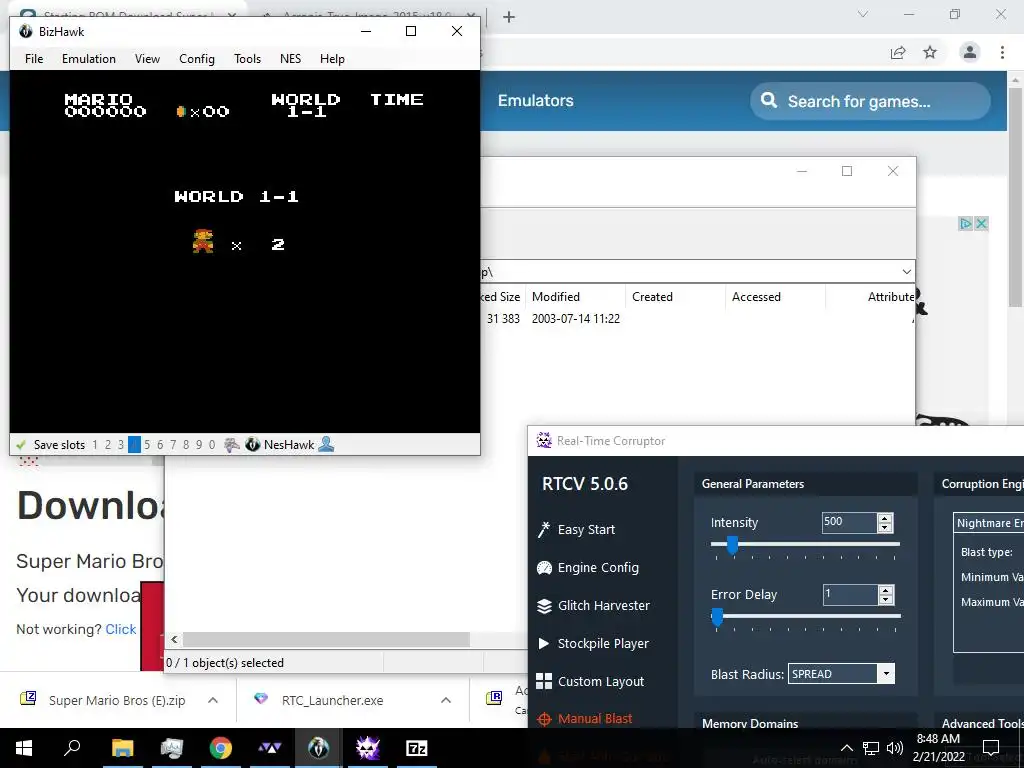Image resolution: width=1024 pixels, height=768 pixels.
Task: Click the Real-Time Corruptor title icon
Action: point(544,440)
